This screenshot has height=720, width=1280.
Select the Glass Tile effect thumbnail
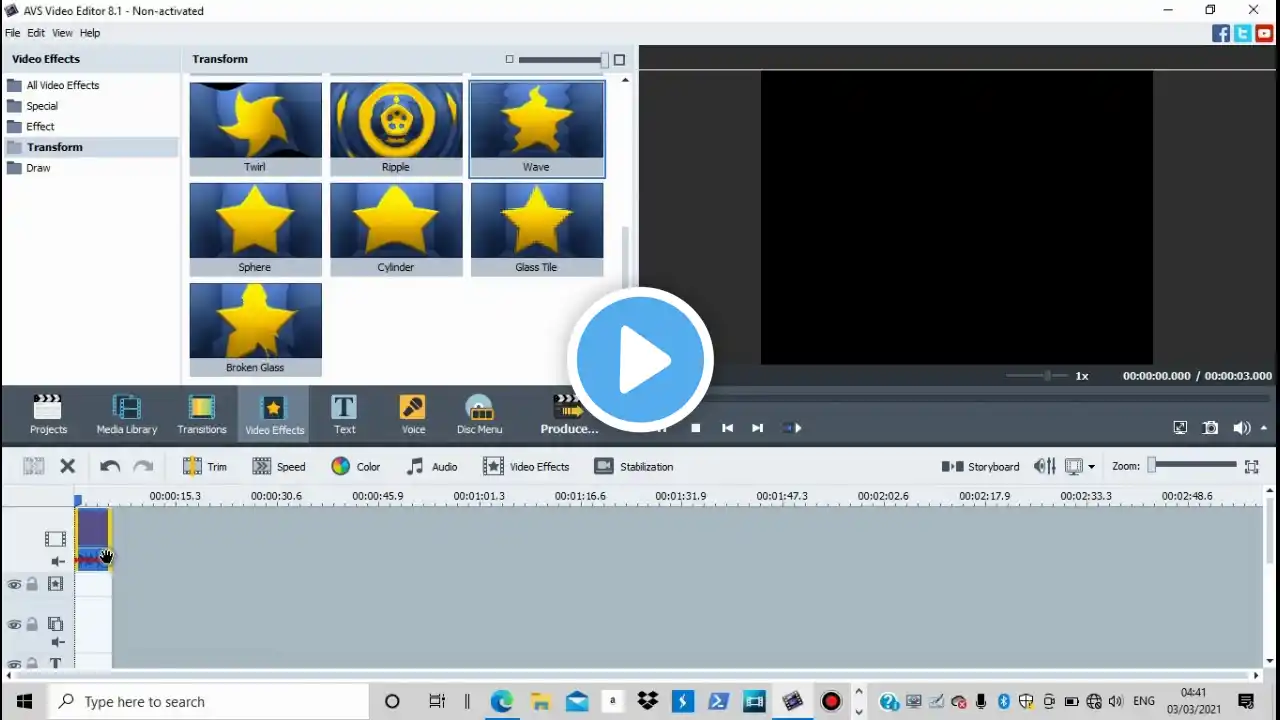click(537, 228)
